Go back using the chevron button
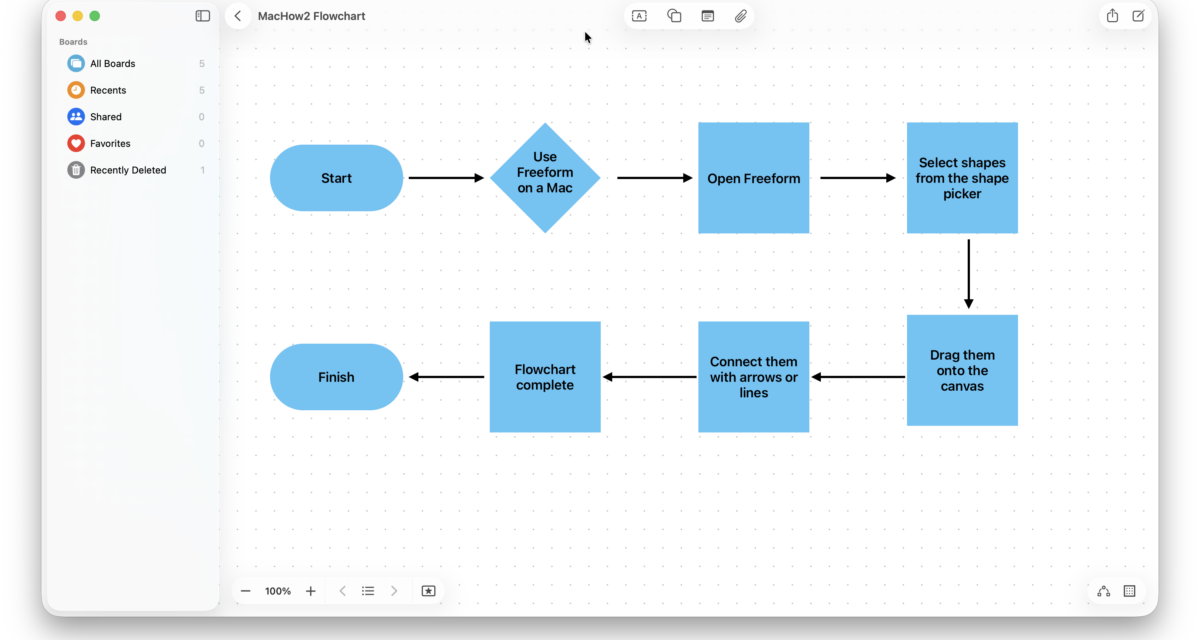Image resolution: width=1200 pixels, height=640 pixels. pyautogui.click(x=237, y=16)
